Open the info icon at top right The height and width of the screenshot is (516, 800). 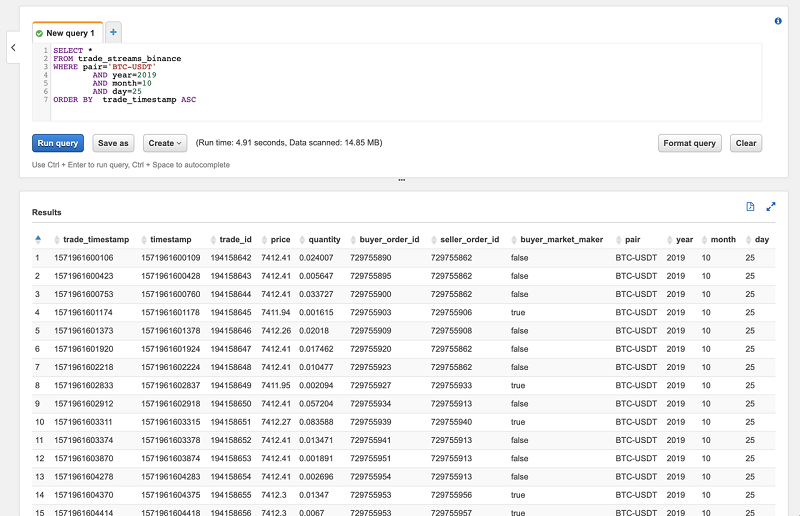778,21
